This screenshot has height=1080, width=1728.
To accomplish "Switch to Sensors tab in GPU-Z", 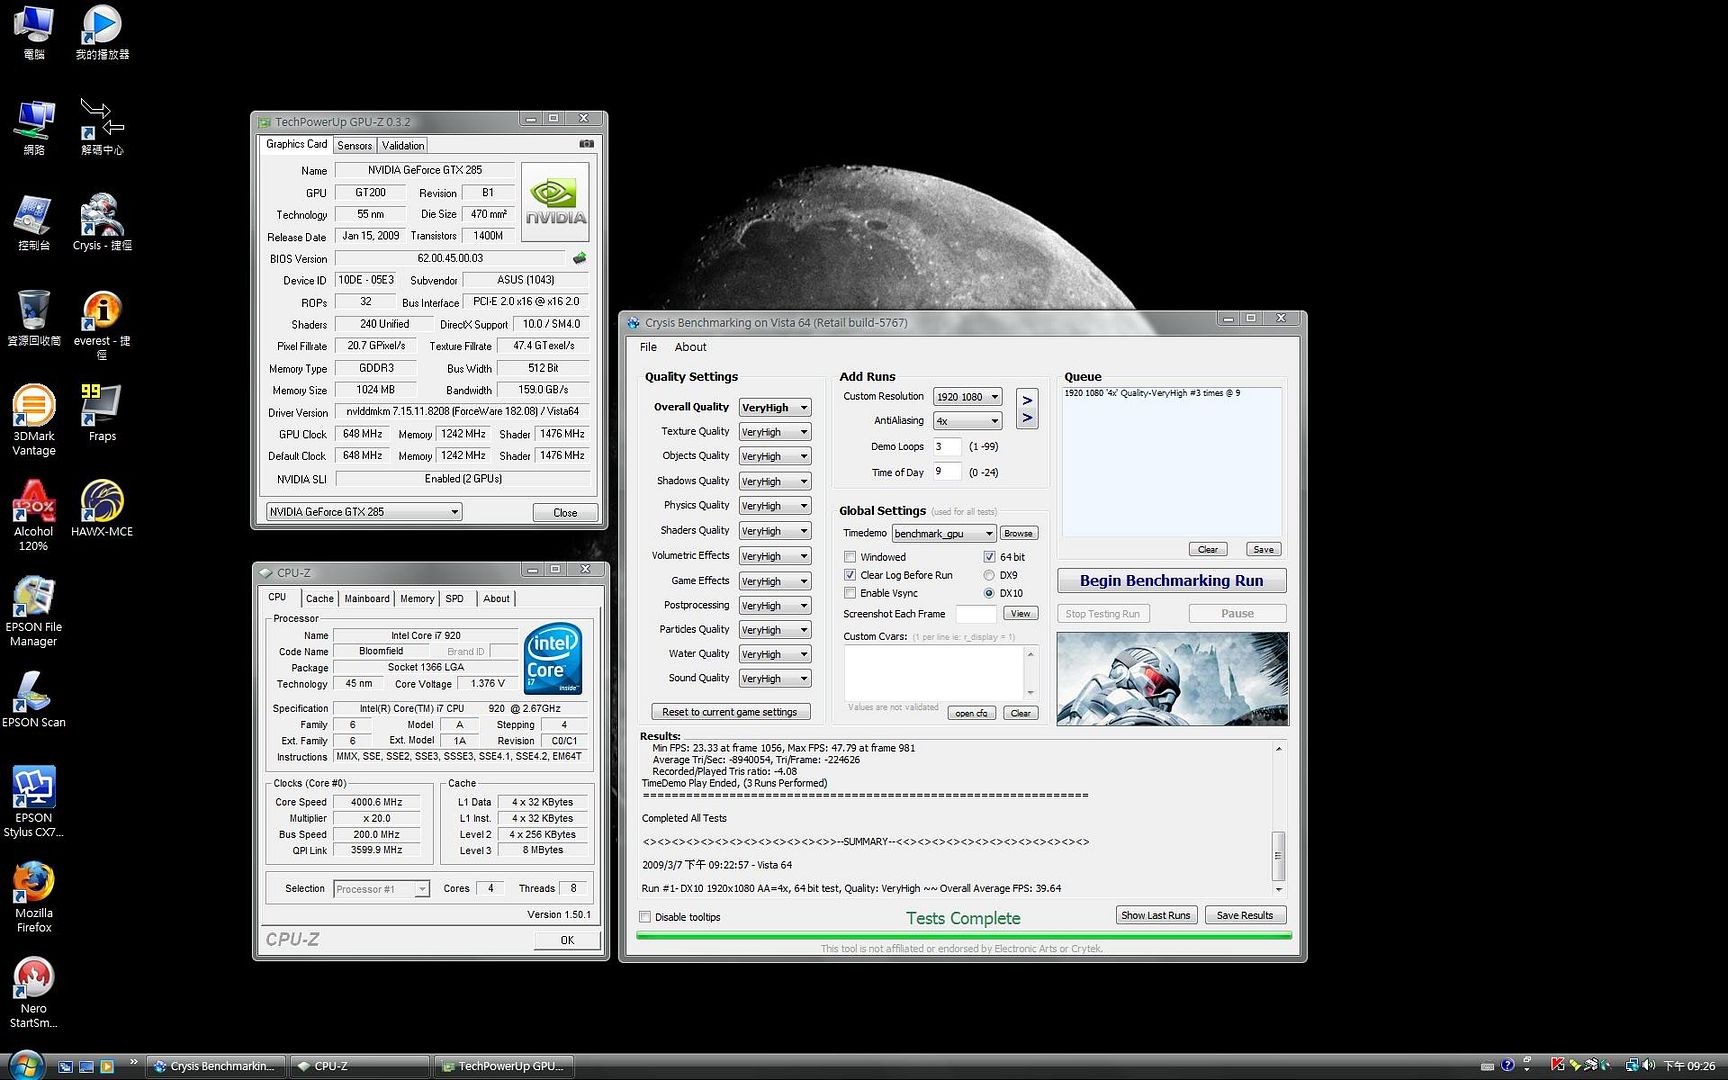I will (x=354, y=146).
